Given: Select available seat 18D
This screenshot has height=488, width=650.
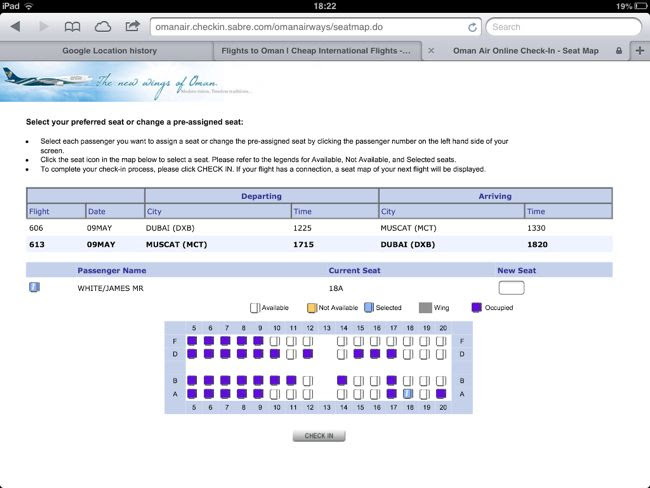Looking at the screenshot, I should tap(408, 354).
